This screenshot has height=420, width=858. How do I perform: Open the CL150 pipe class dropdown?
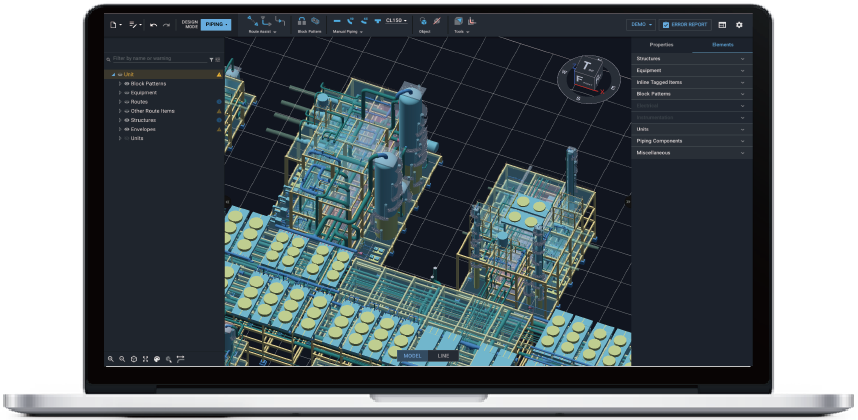397,21
